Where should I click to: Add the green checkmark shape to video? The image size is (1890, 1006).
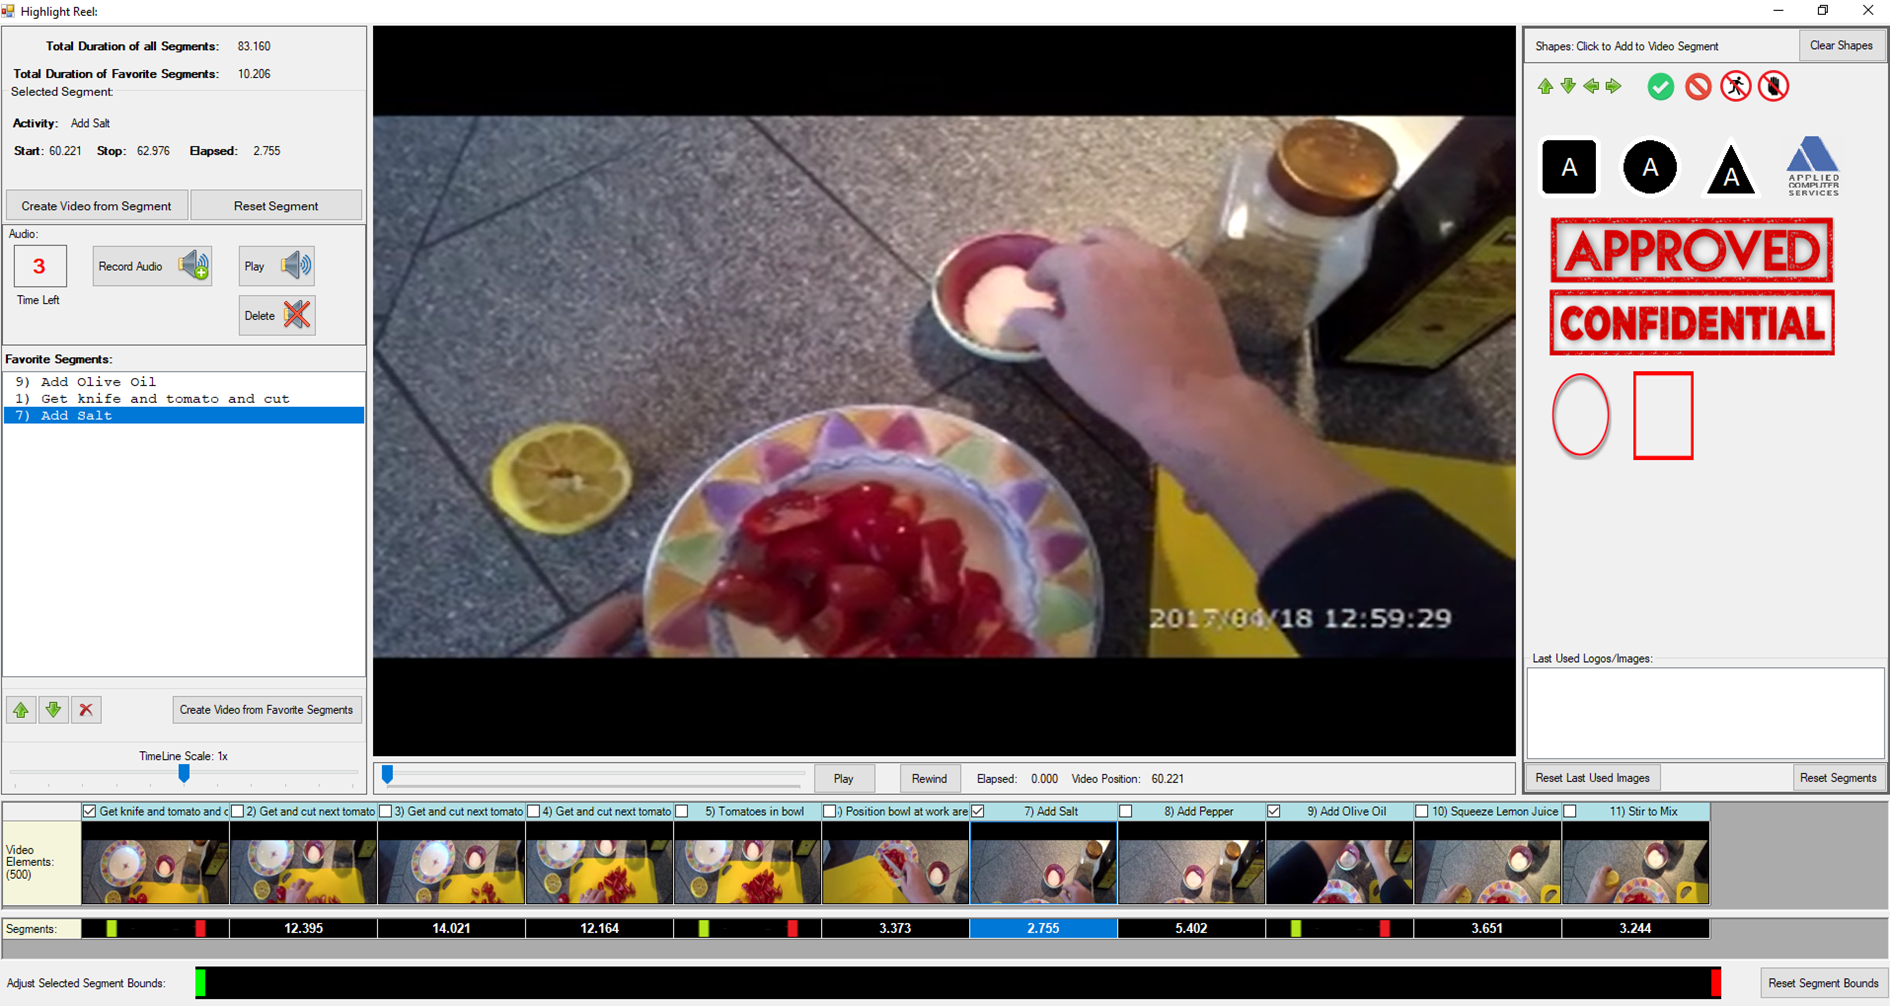(x=1660, y=87)
